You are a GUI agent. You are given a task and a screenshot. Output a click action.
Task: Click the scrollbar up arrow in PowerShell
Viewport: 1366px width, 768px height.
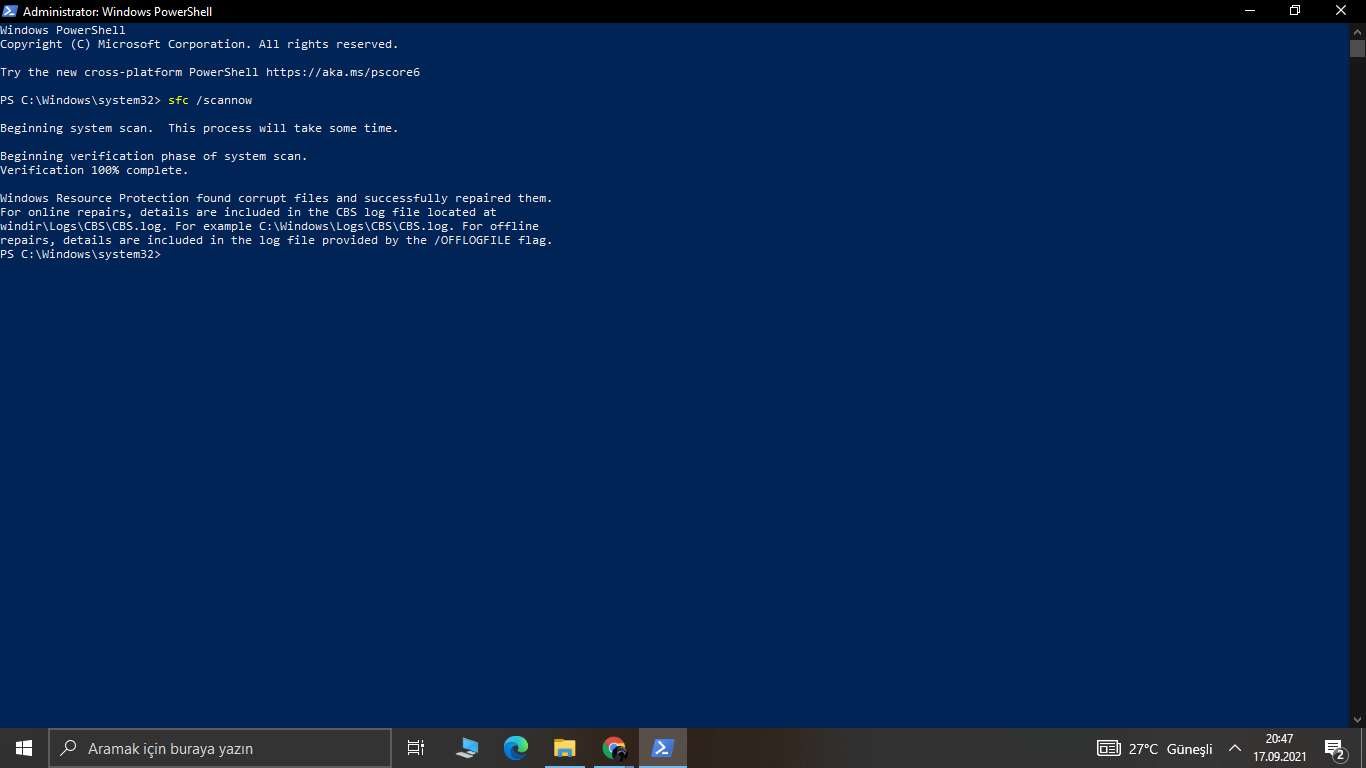point(1357,31)
